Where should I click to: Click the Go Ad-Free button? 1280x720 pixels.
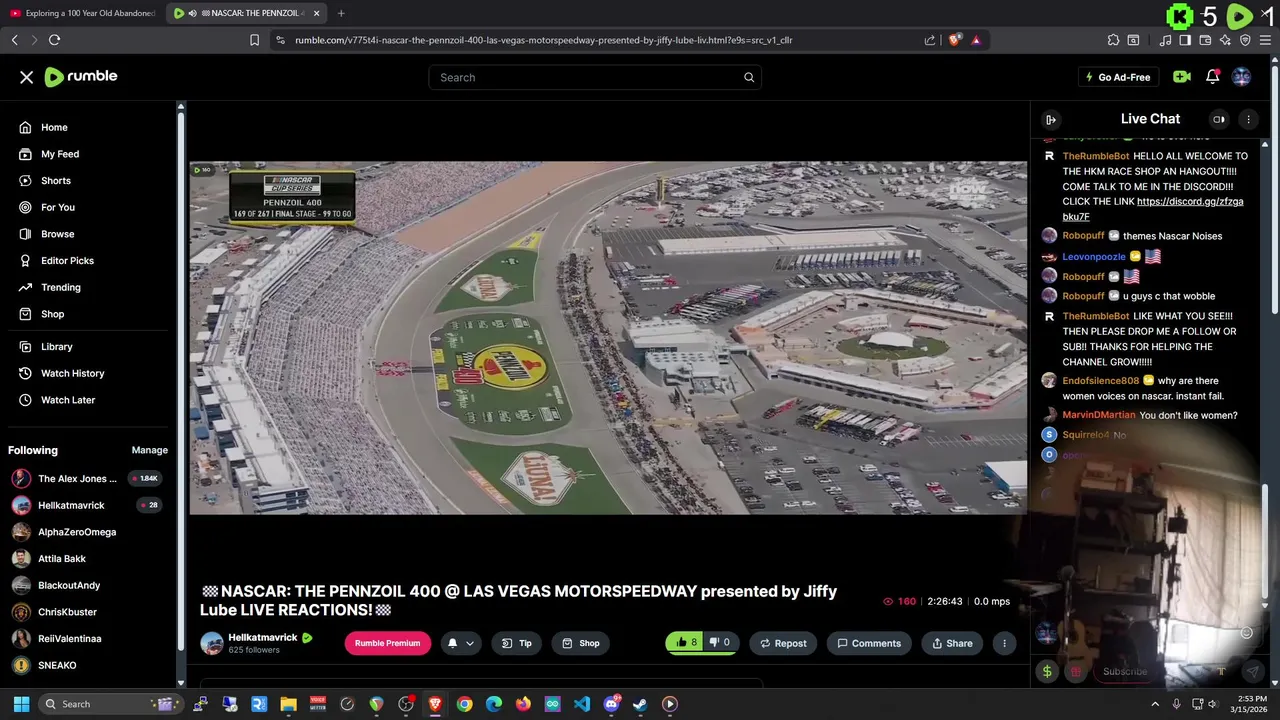click(1117, 77)
